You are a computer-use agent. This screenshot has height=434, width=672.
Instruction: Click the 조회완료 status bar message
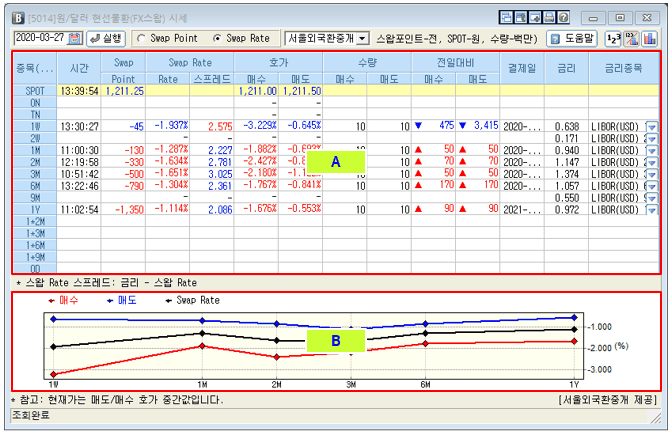30,415
